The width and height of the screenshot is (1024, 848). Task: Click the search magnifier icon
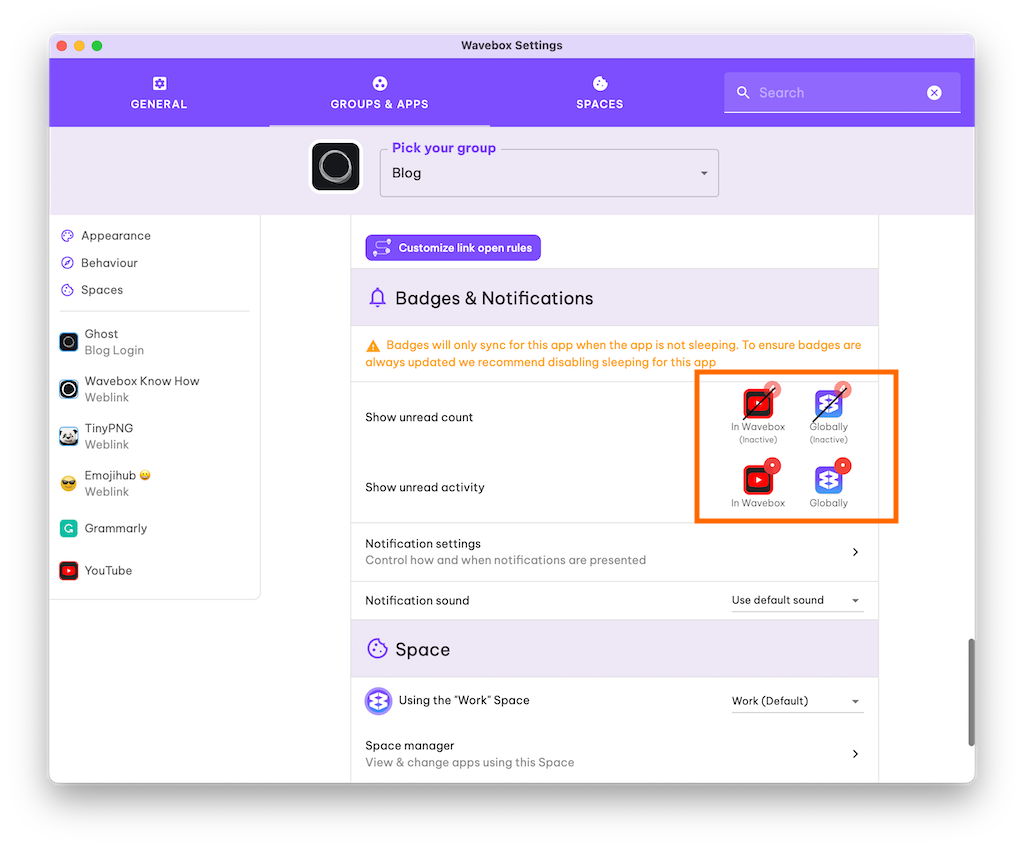pyautogui.click(x=743, y=93)
